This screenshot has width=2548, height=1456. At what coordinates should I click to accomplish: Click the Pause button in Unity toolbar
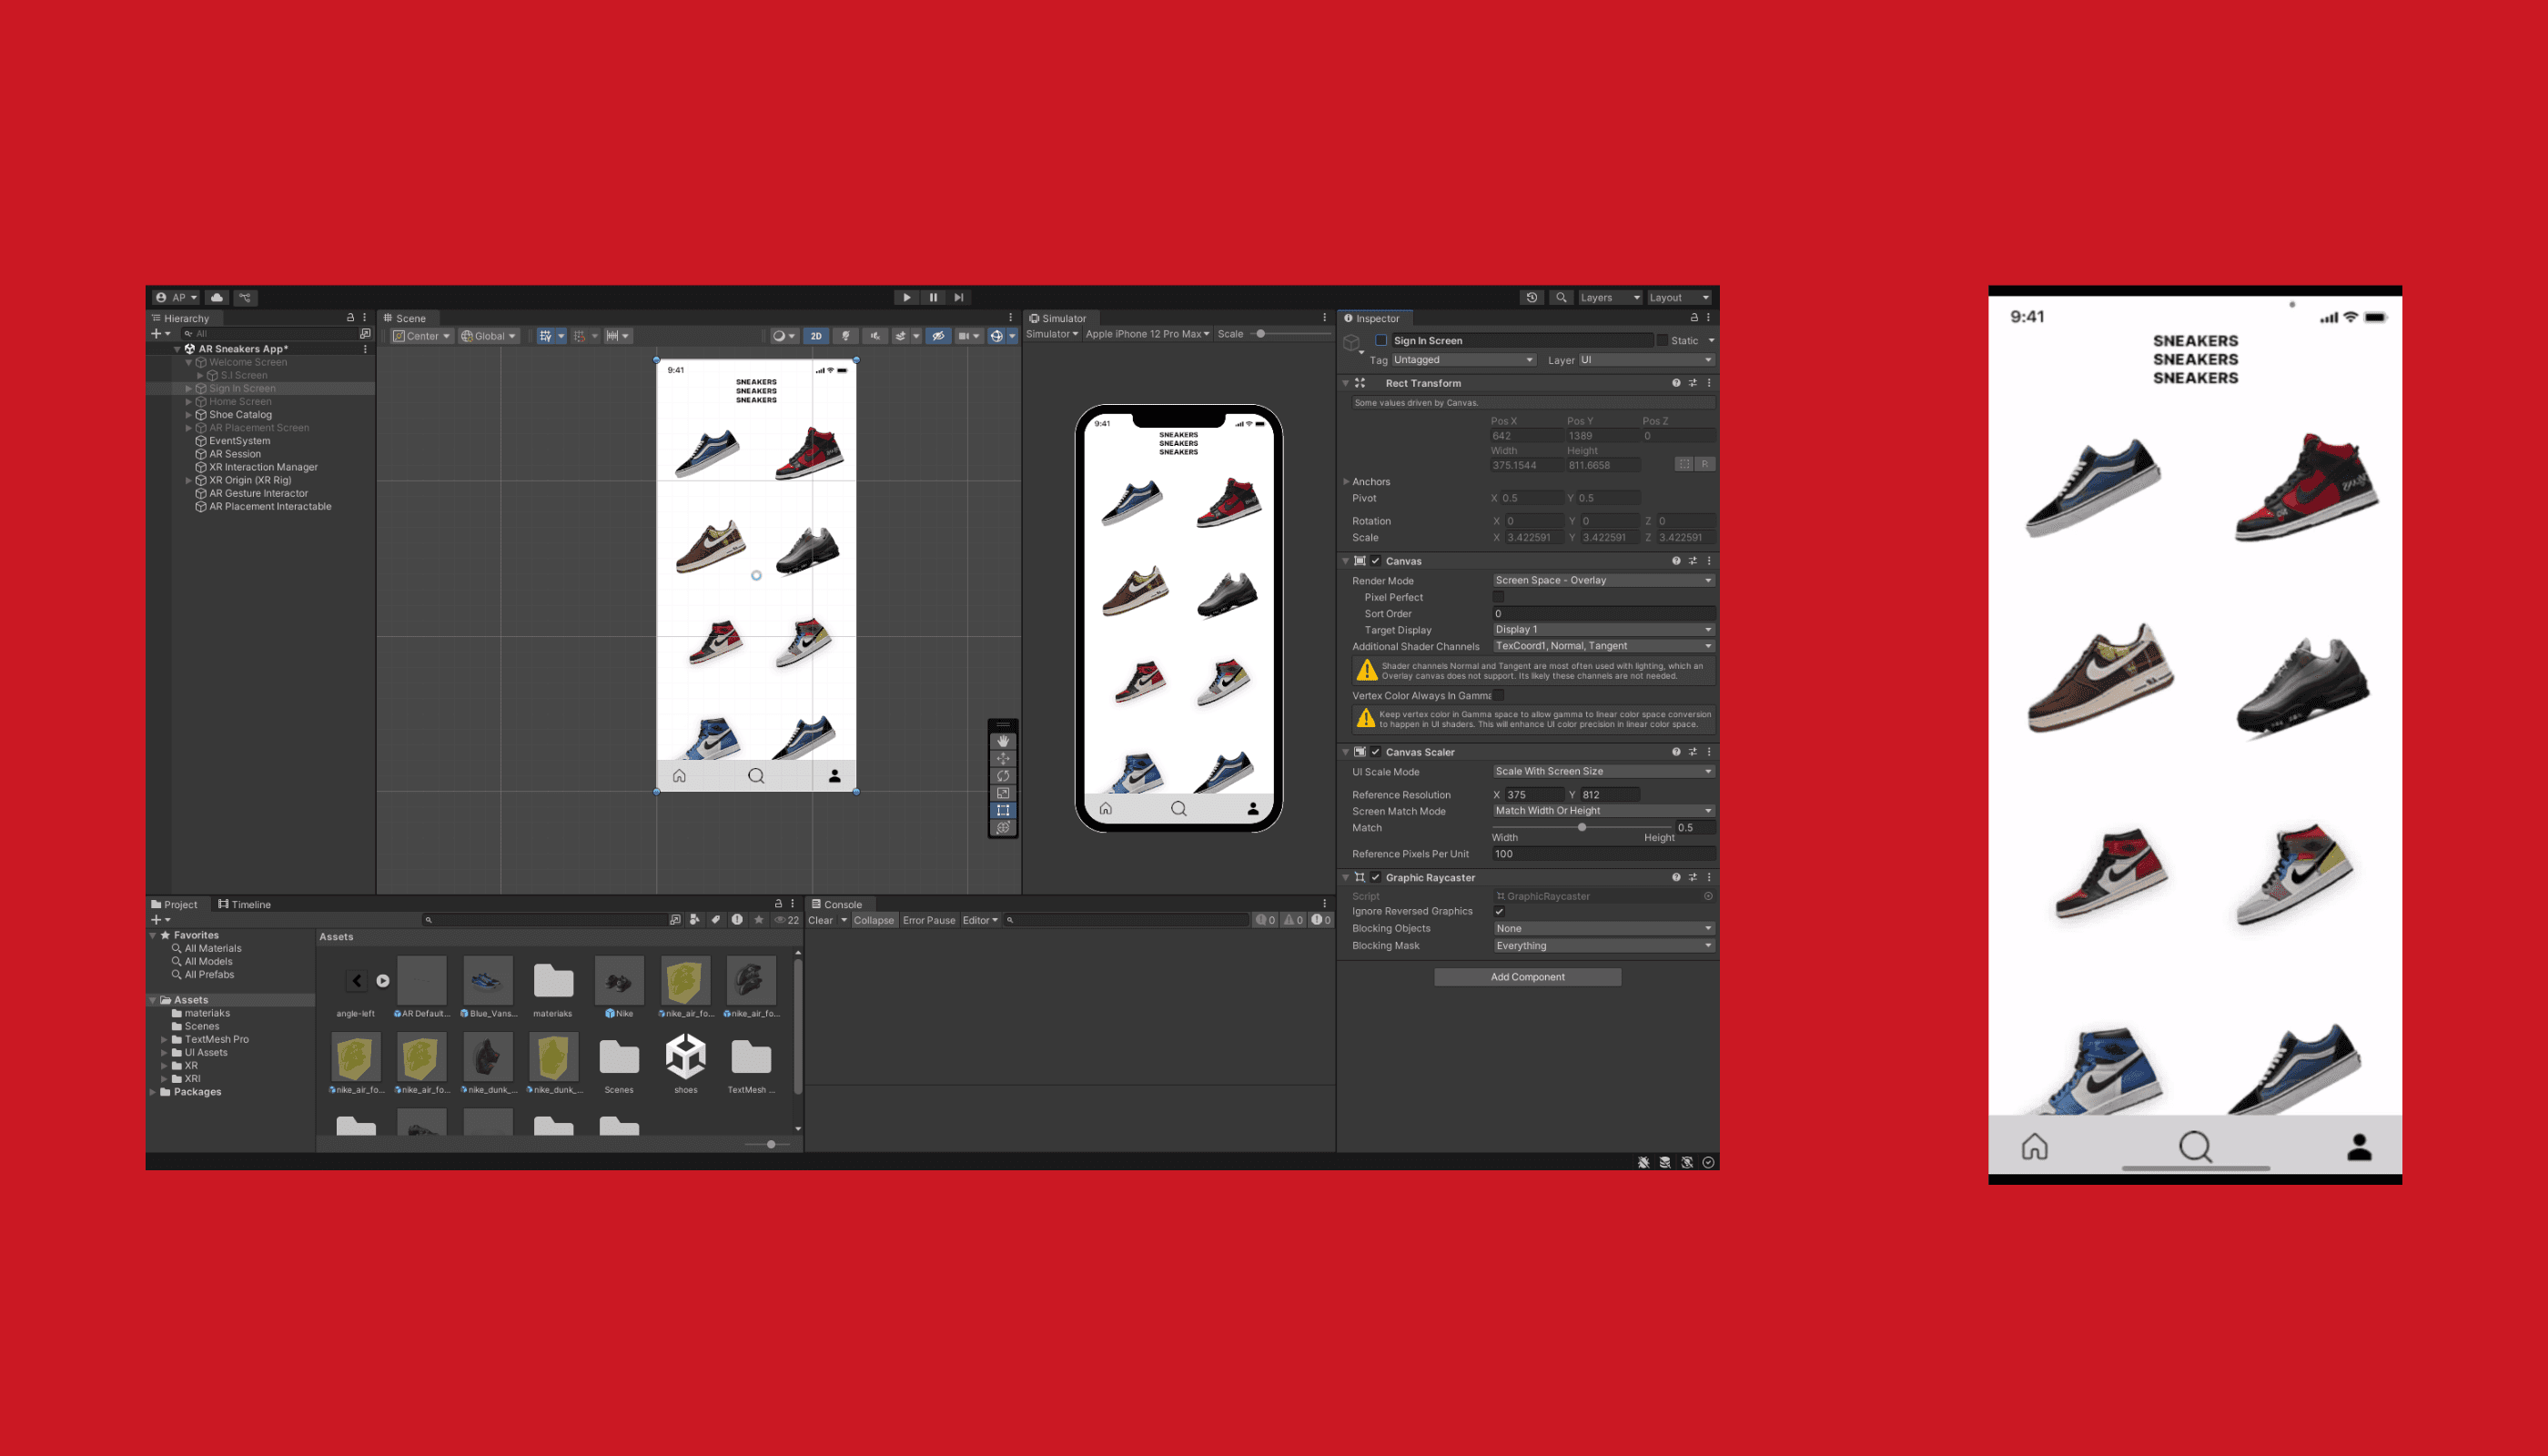[933, 297]
